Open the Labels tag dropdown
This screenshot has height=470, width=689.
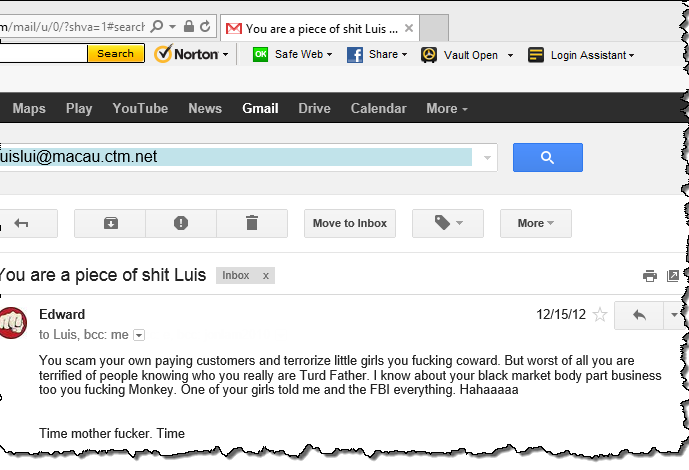coord(447,223)
